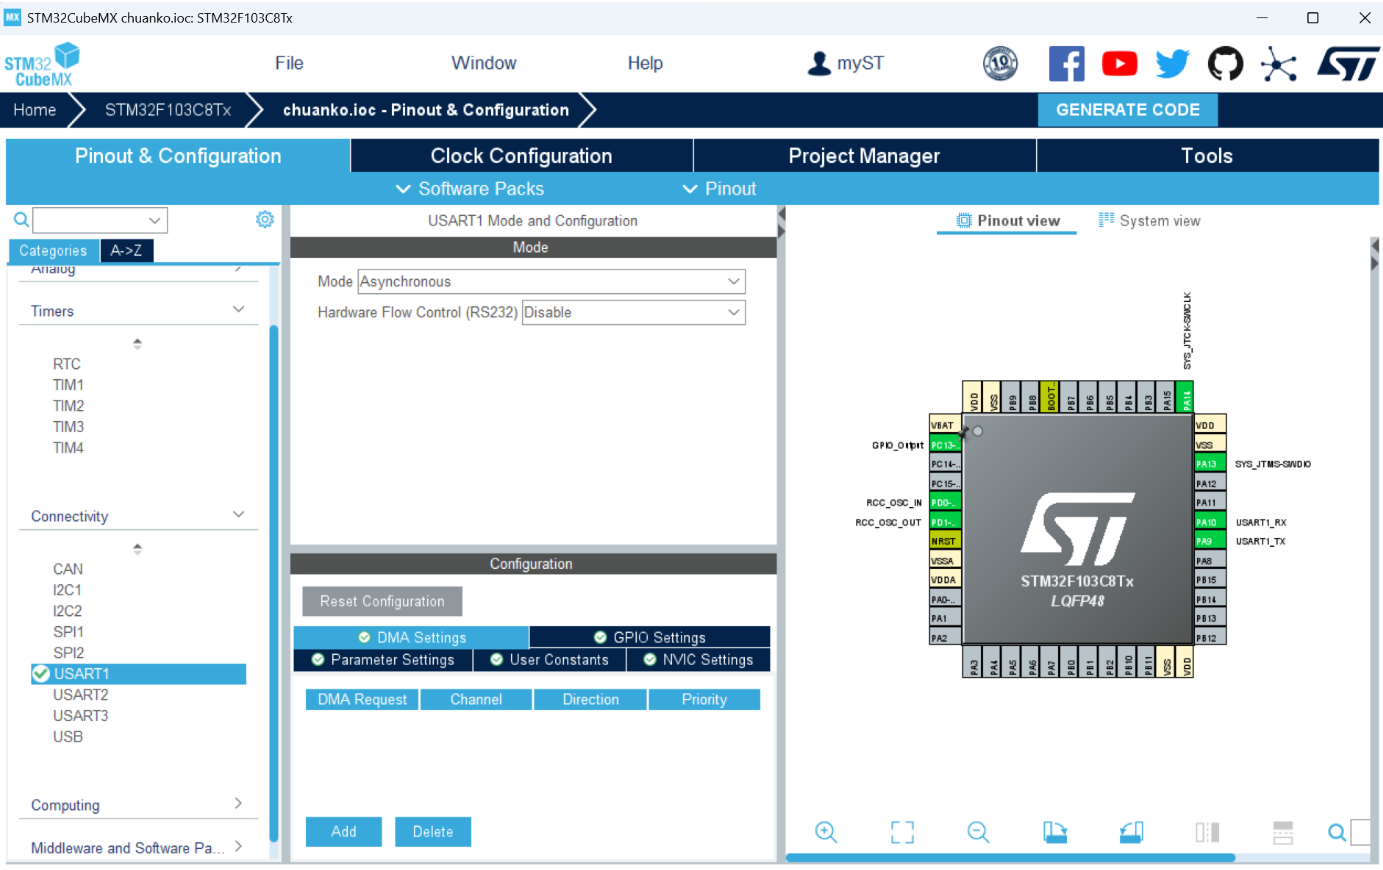Open the Parameter Settings tab
Screen dimensions: 1383x870
(x=383, y=660)
